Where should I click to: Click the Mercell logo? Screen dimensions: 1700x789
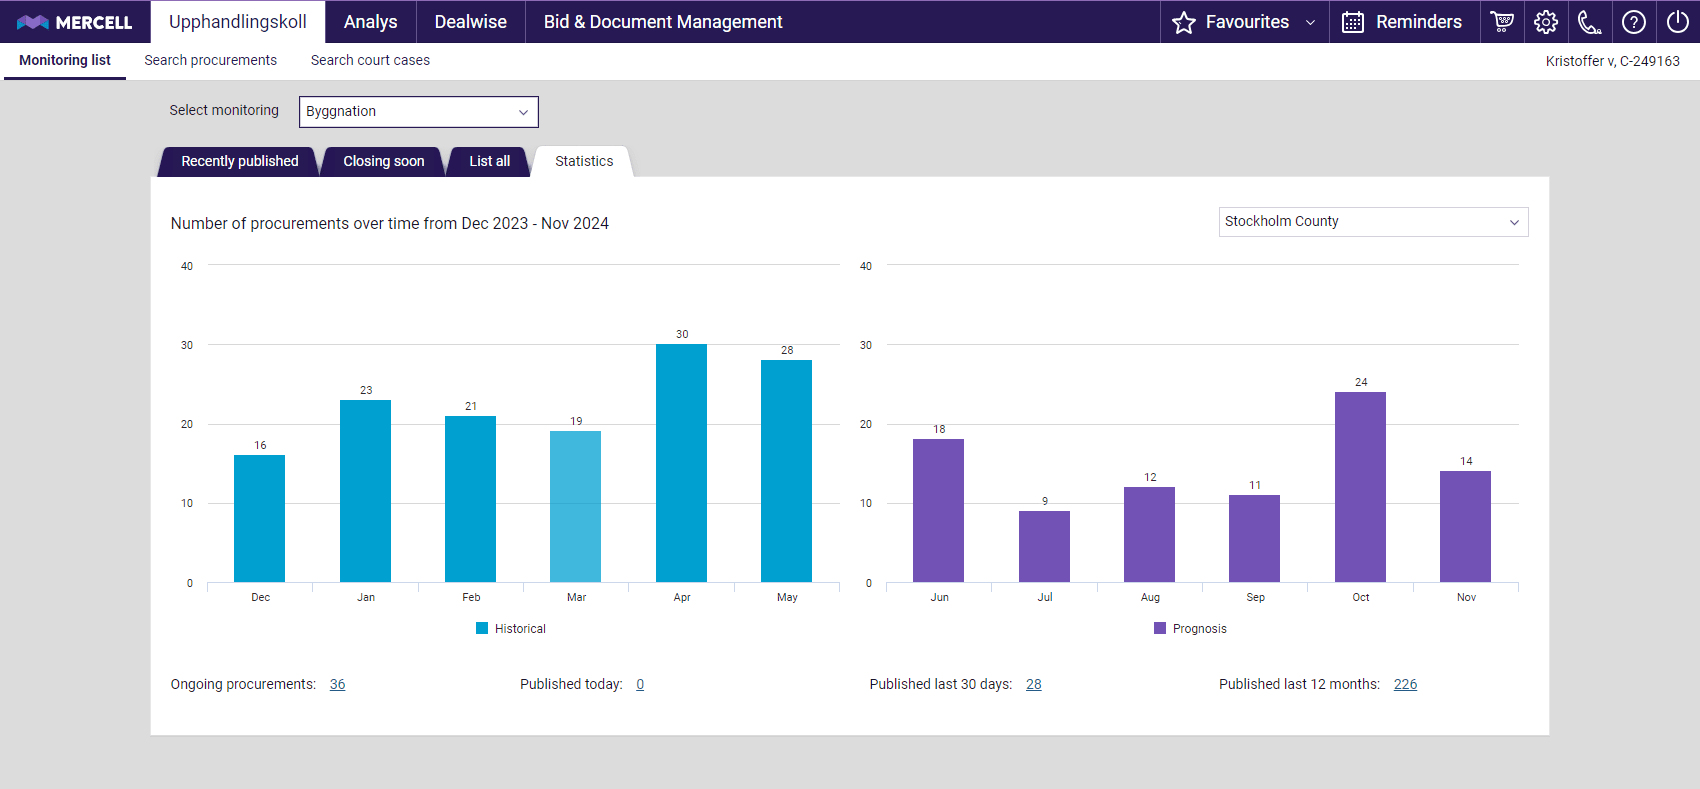(75, 22)
